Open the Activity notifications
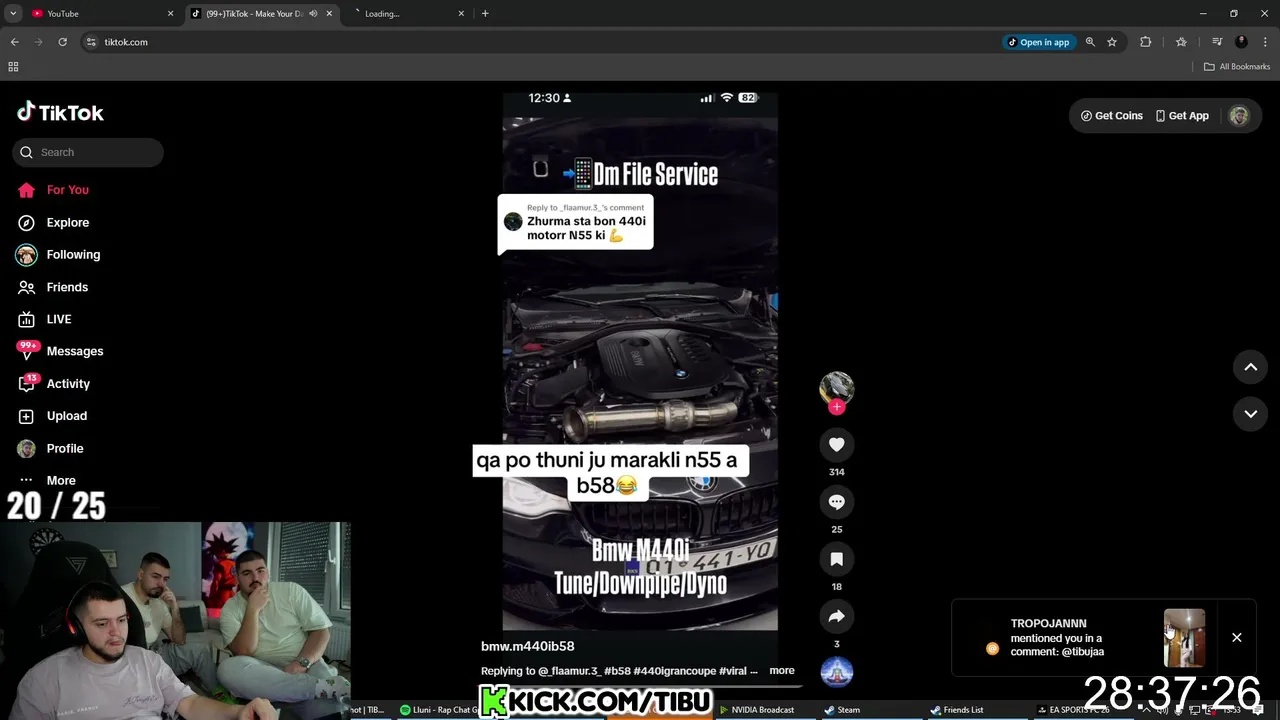1280x720 pixels. 54,383
